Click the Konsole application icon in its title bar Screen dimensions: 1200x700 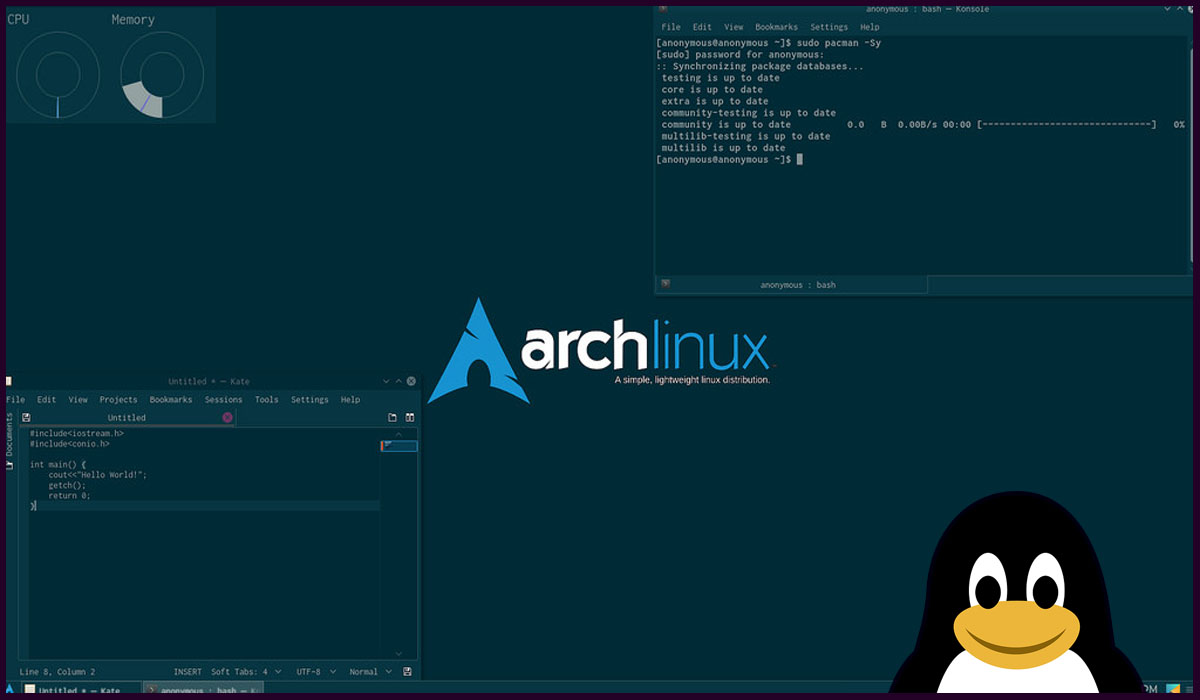tap(663, 9)
